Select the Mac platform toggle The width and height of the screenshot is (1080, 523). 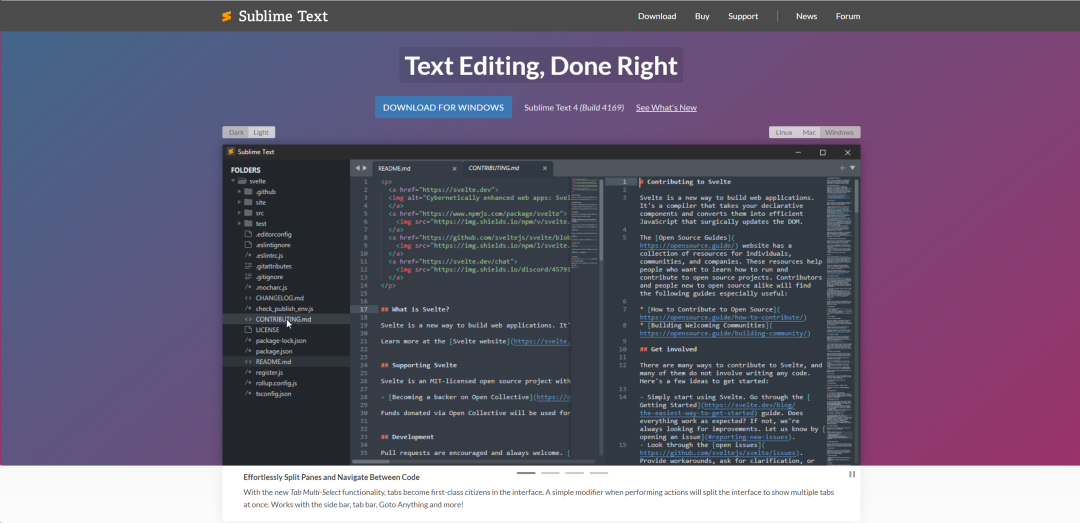click(809, 132)
